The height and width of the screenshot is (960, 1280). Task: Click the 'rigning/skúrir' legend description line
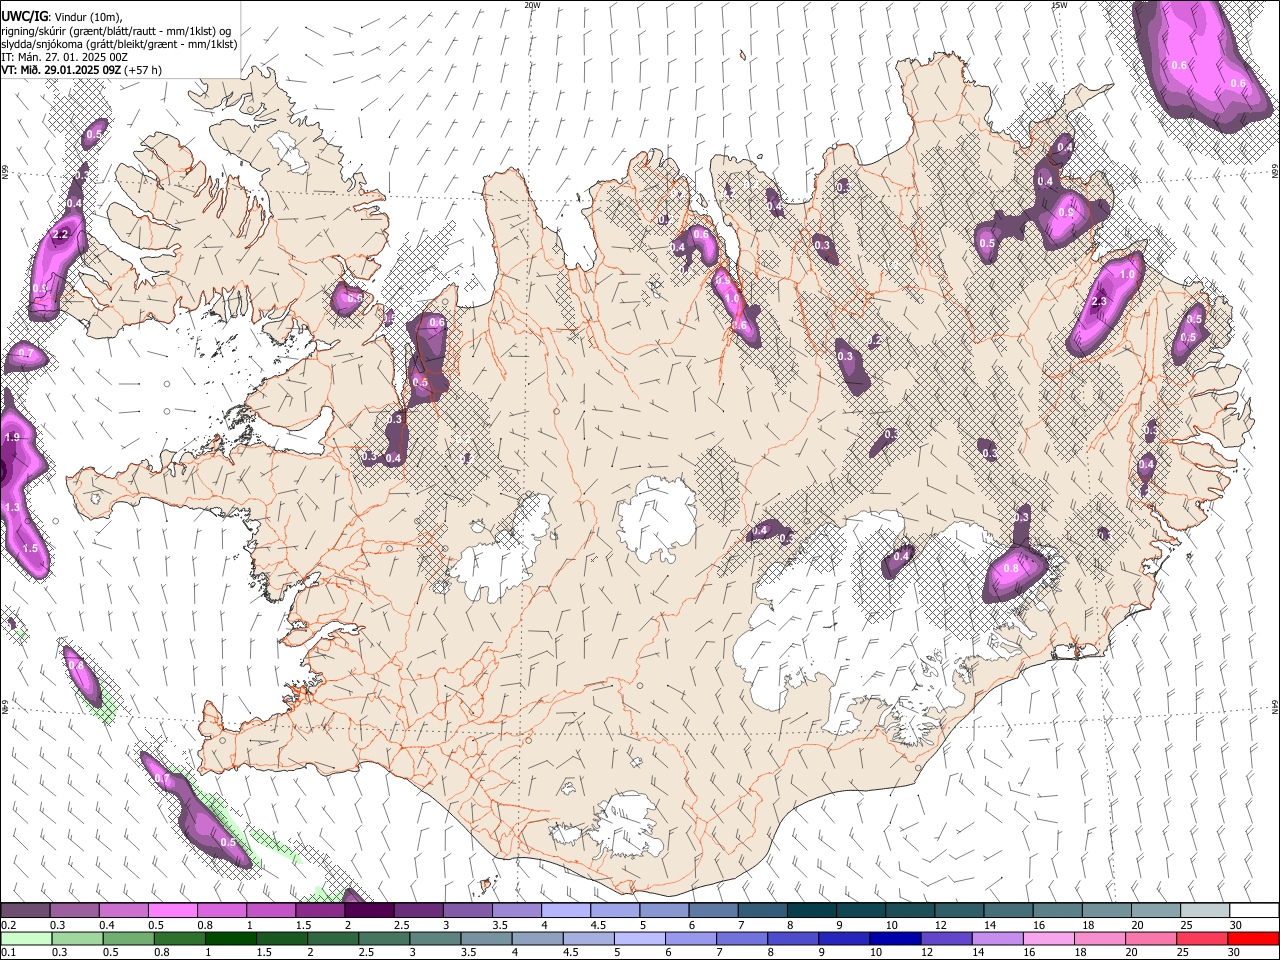pyautogui.click(x=118, y=31)
